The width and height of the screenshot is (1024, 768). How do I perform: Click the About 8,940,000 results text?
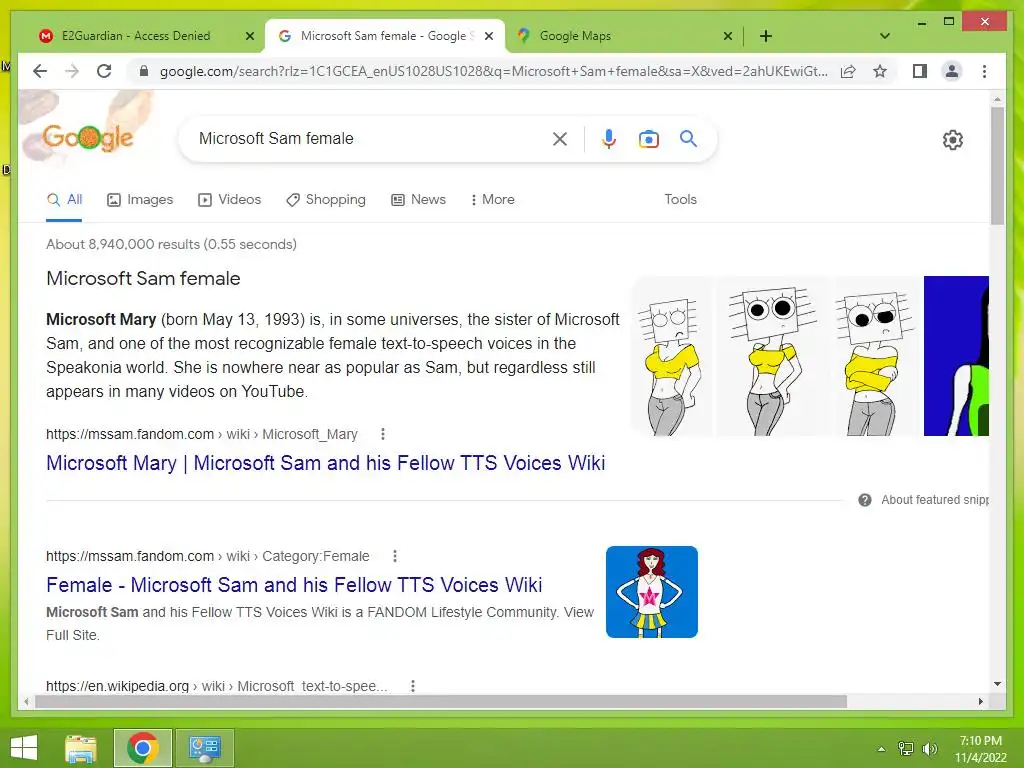click(x=171, y=244)
